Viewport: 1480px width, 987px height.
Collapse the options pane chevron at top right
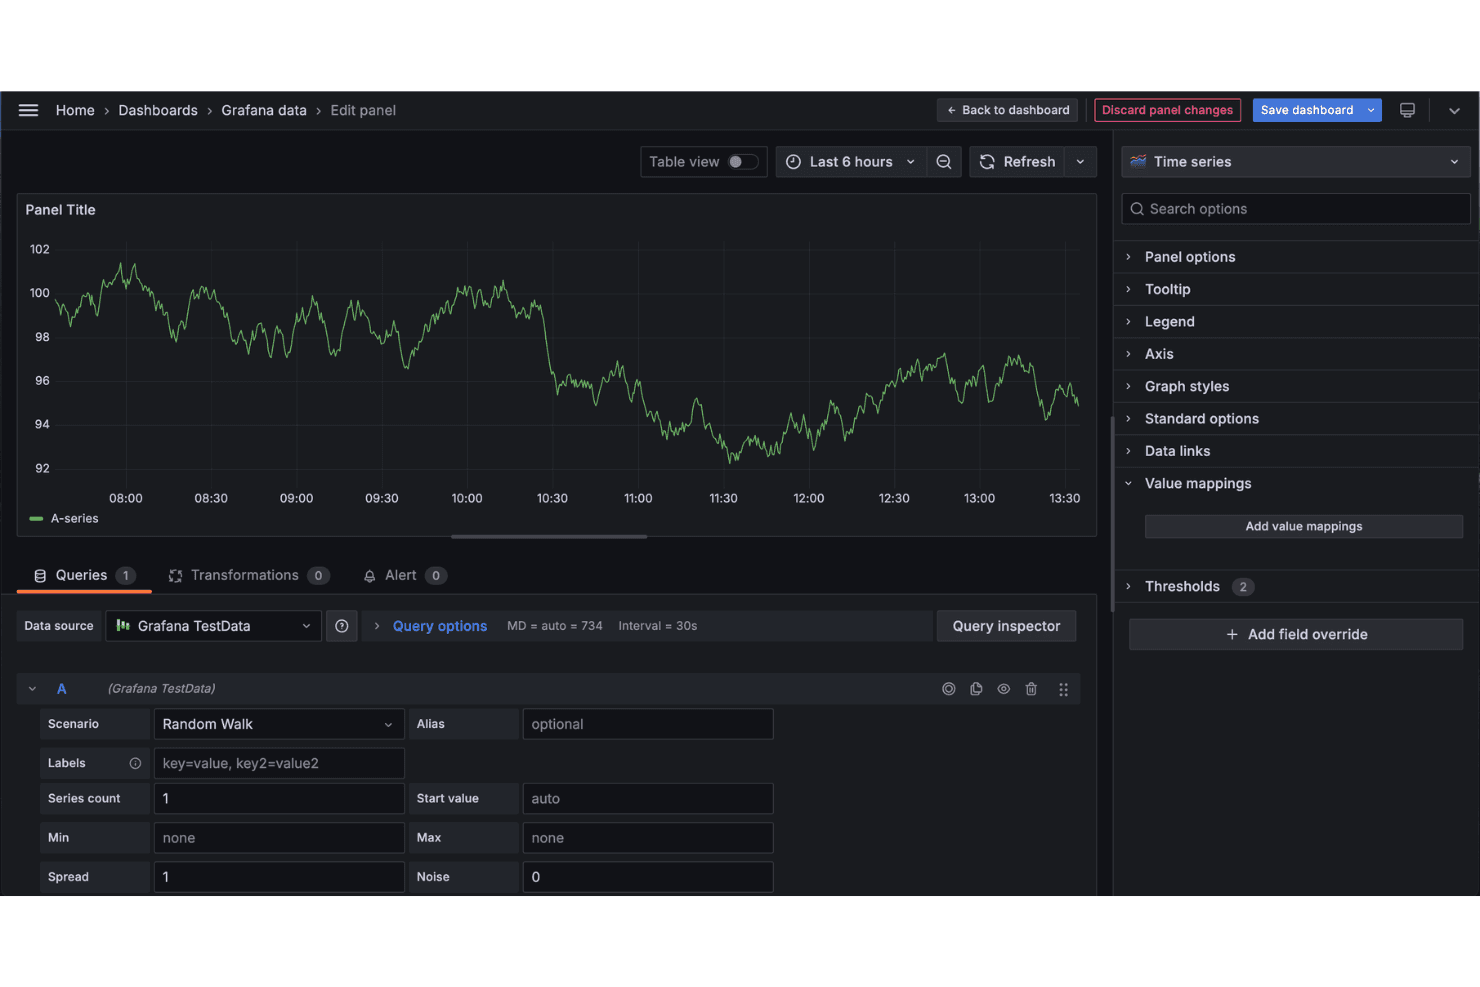point(1455,110)
